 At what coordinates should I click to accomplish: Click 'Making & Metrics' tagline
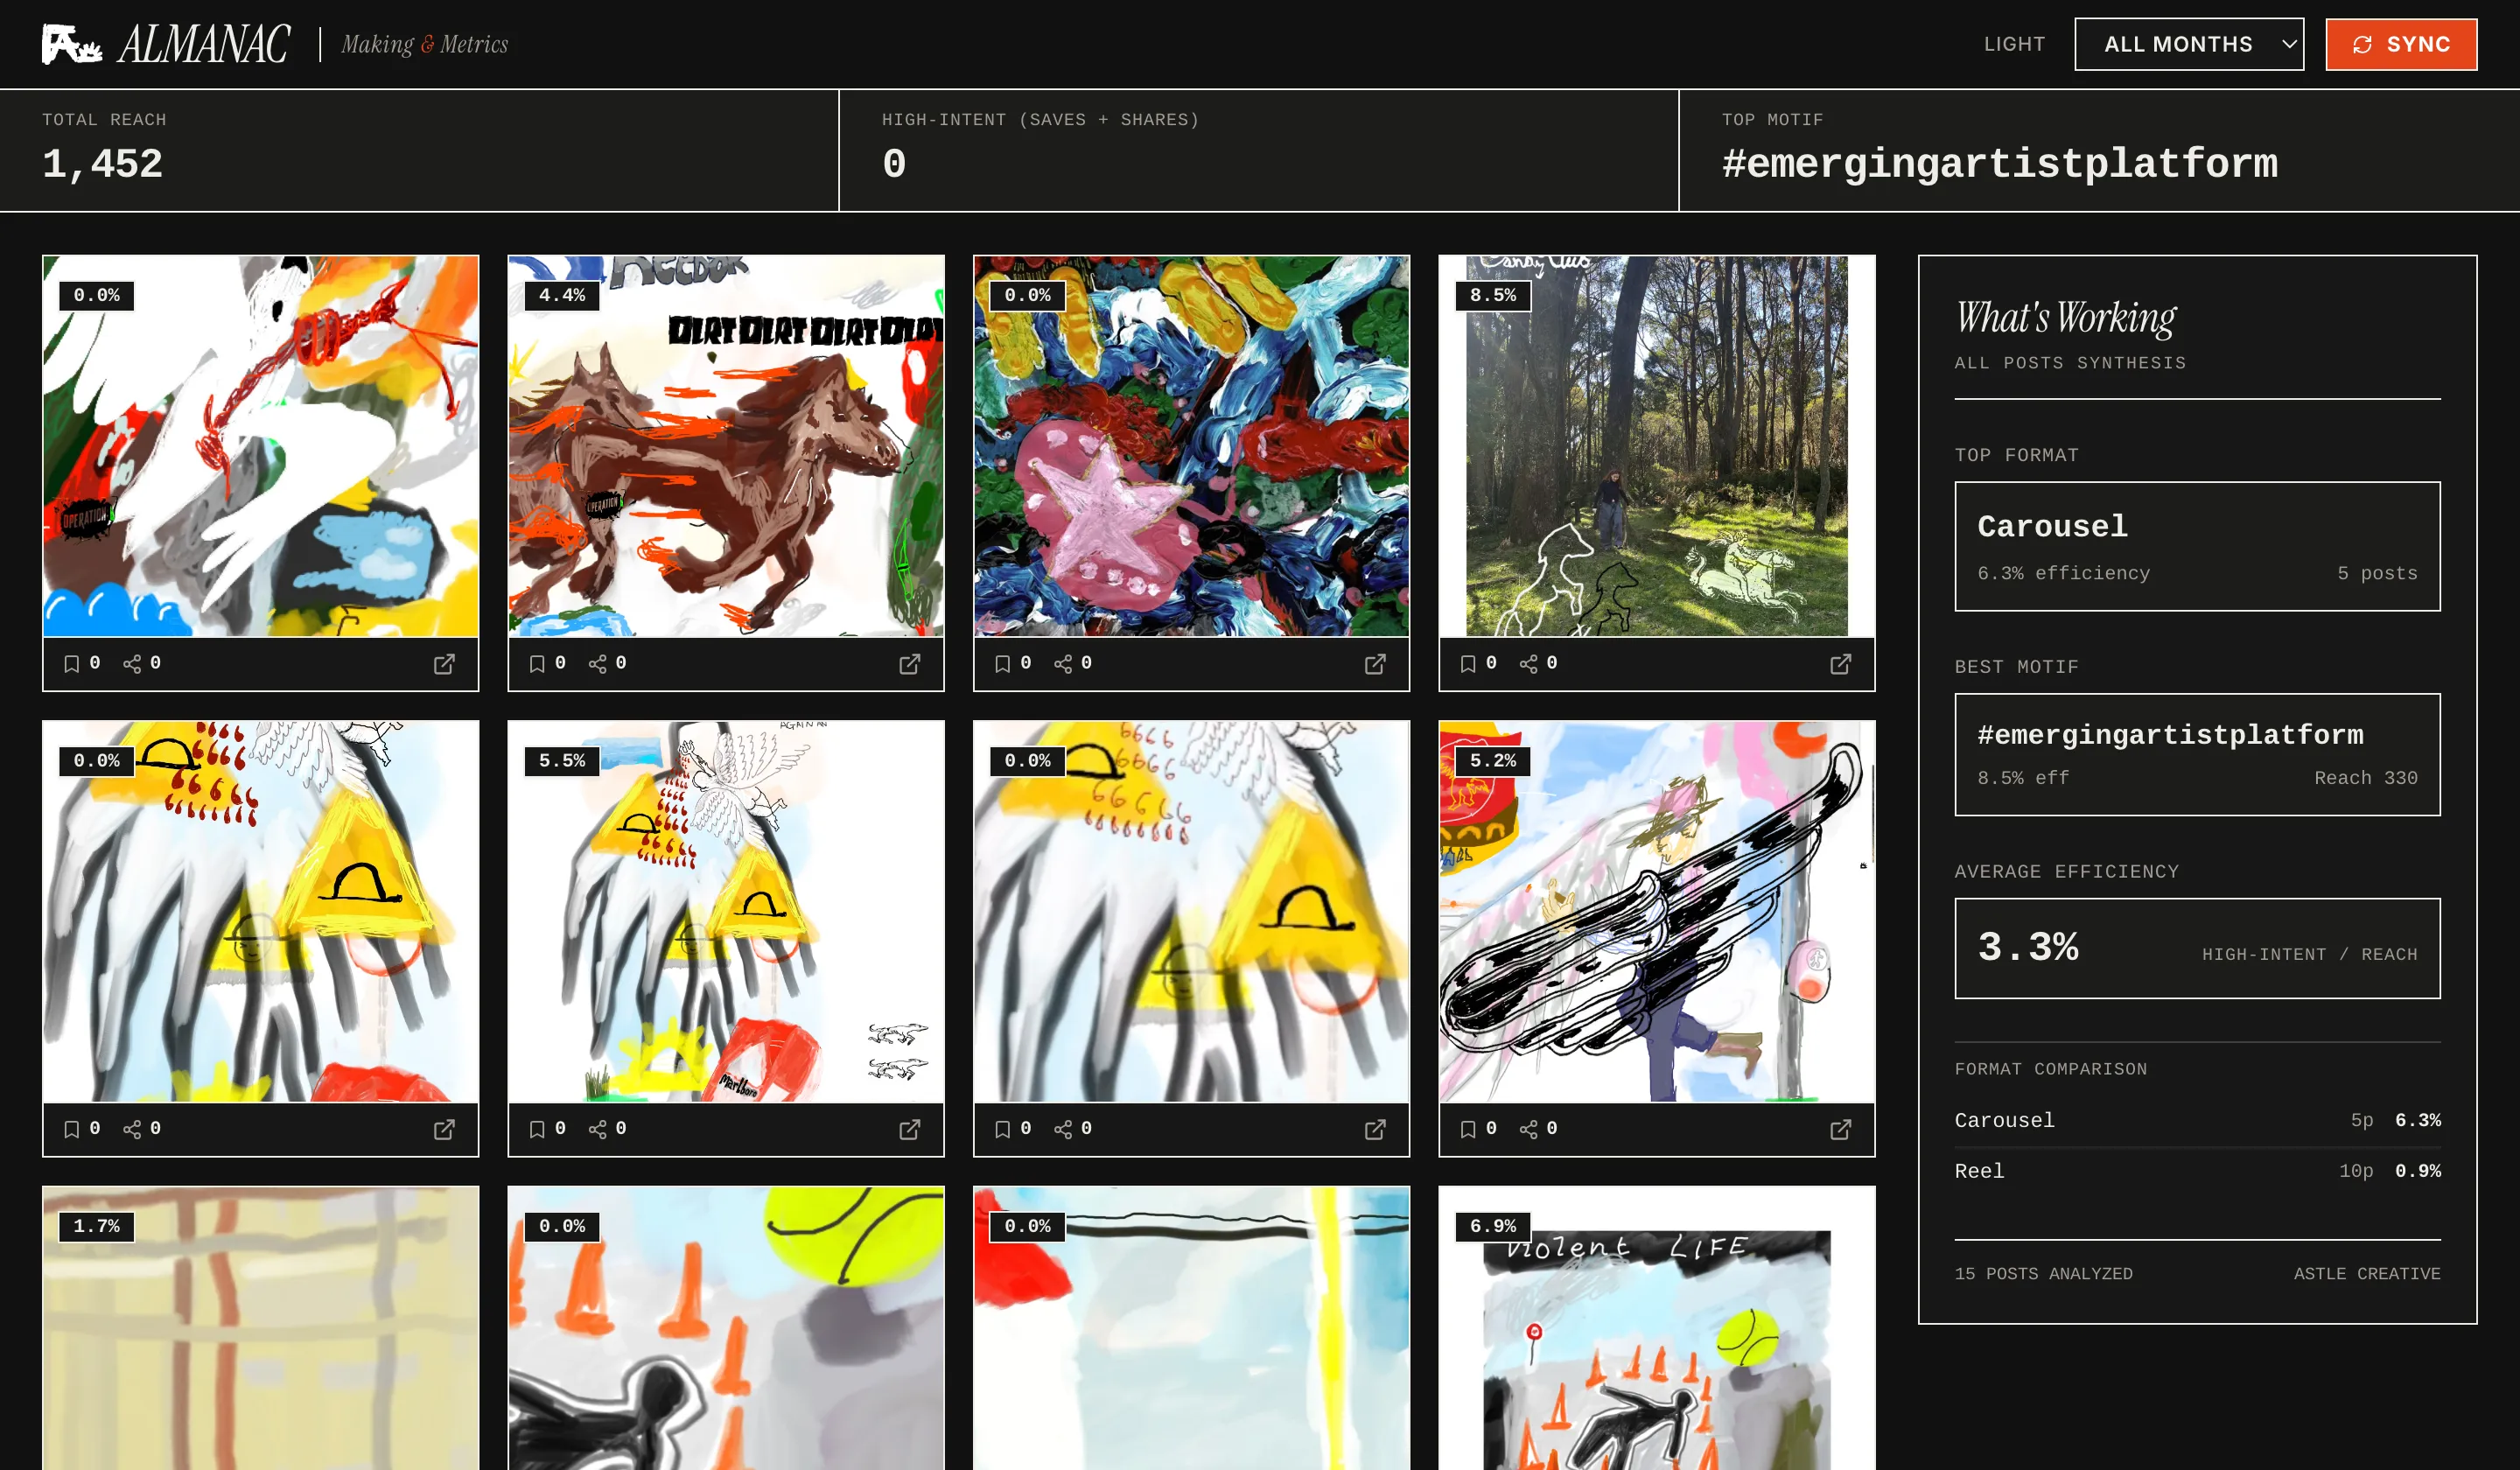click(424, 44)
